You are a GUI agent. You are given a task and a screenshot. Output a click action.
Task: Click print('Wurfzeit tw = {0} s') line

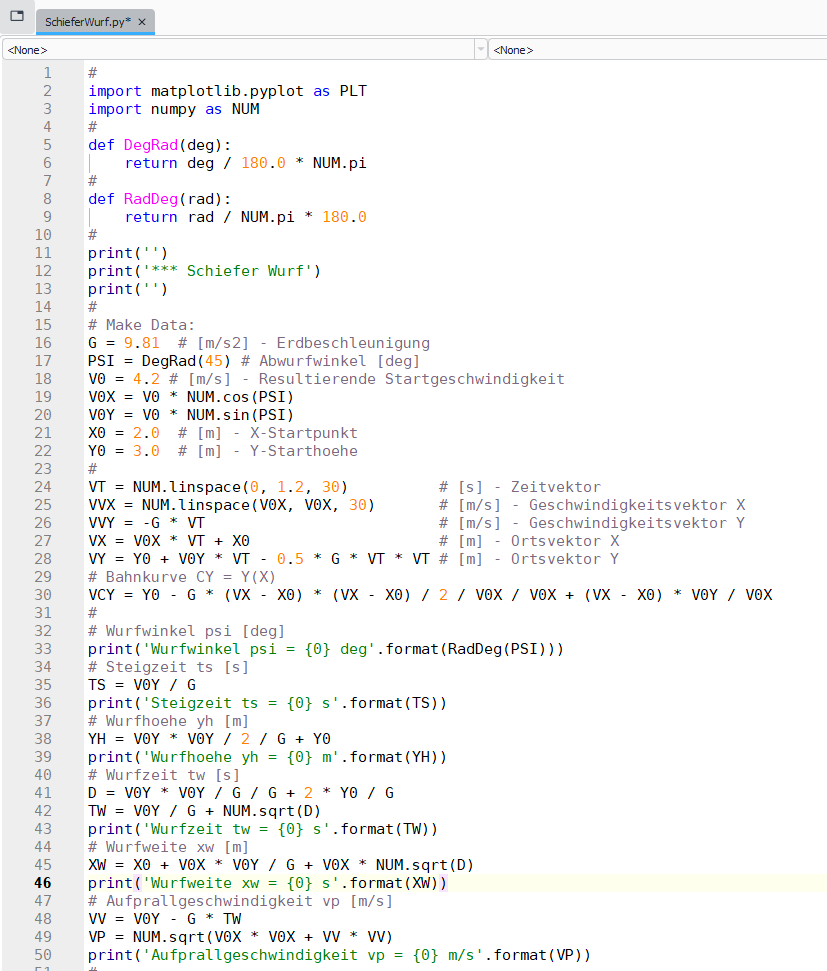tap(263, 829)
